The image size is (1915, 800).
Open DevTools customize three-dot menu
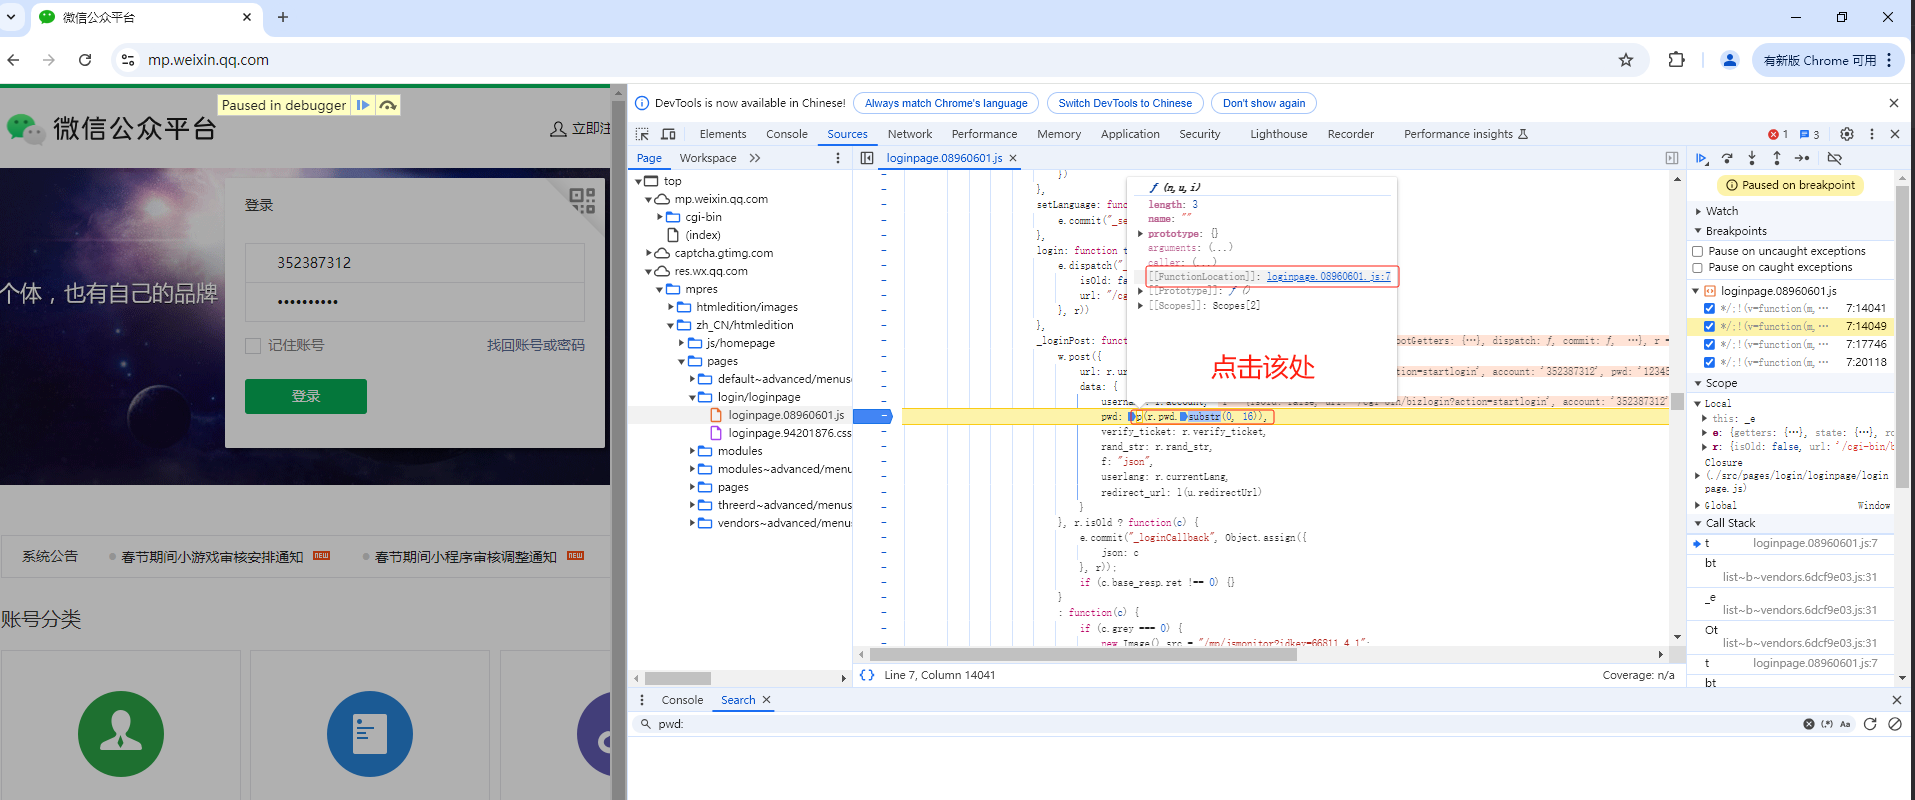pos(1872,134)
